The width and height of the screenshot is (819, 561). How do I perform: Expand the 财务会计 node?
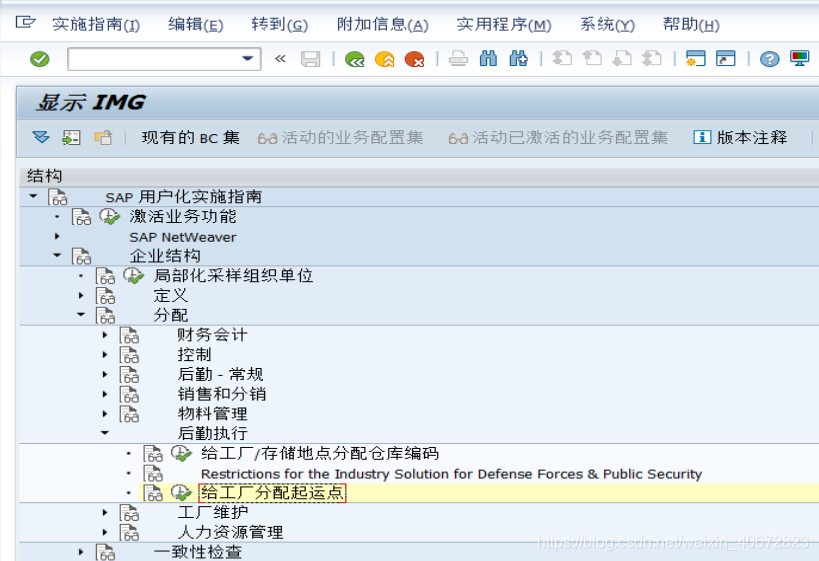click(x=105, y=334)
